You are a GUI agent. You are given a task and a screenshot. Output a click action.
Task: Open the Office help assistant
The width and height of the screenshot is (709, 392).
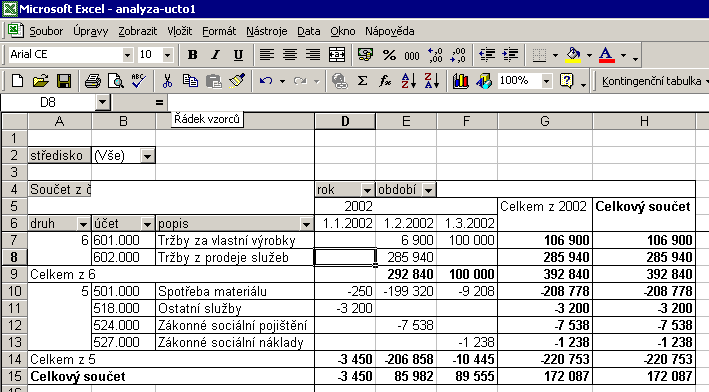(567, 81)
